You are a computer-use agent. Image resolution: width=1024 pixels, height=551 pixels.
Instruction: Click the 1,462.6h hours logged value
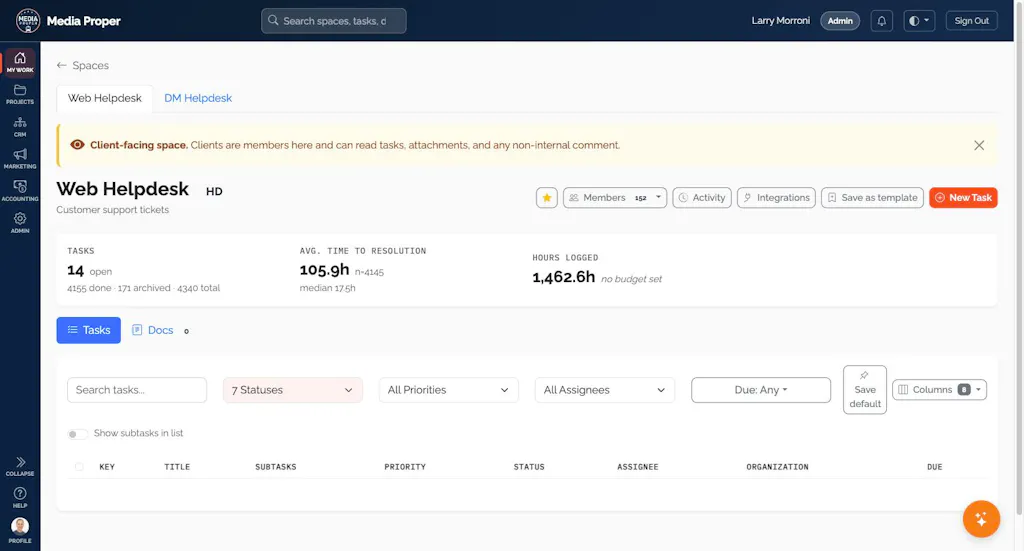(564, 277)
